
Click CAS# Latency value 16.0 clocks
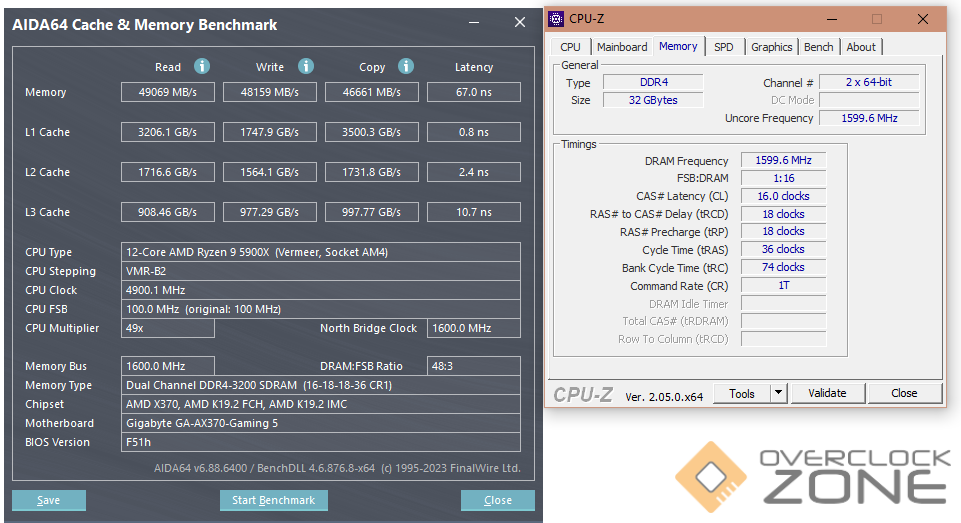783,196
